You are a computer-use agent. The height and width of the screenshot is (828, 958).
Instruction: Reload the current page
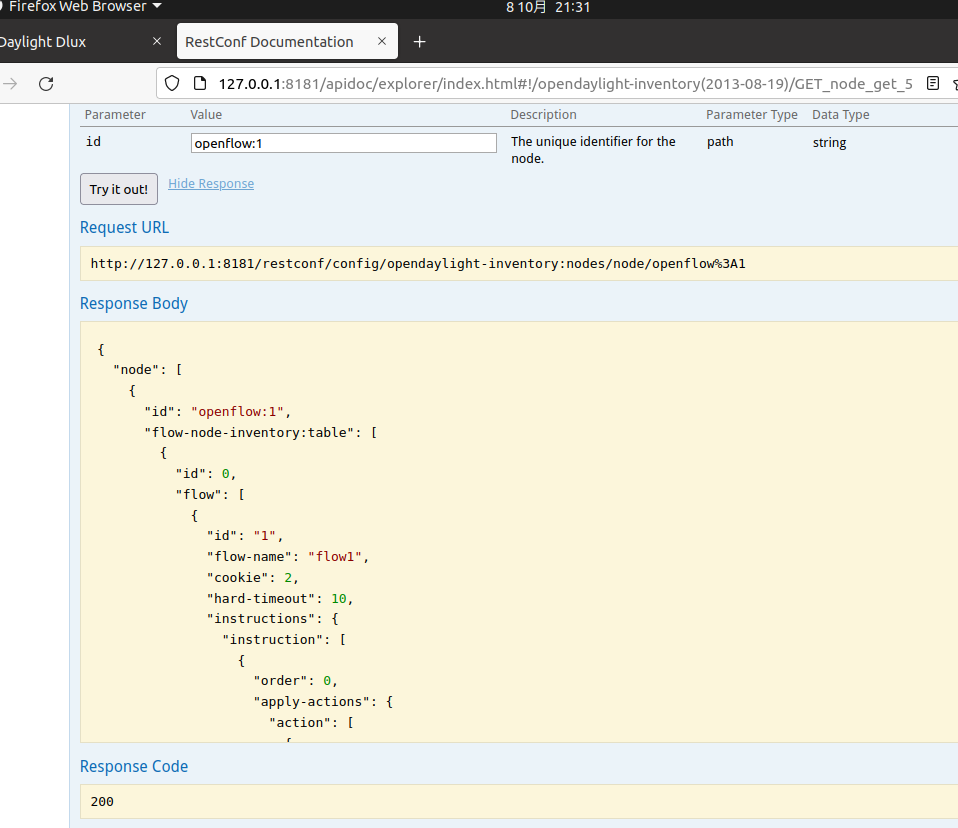[x=46, y=84]
